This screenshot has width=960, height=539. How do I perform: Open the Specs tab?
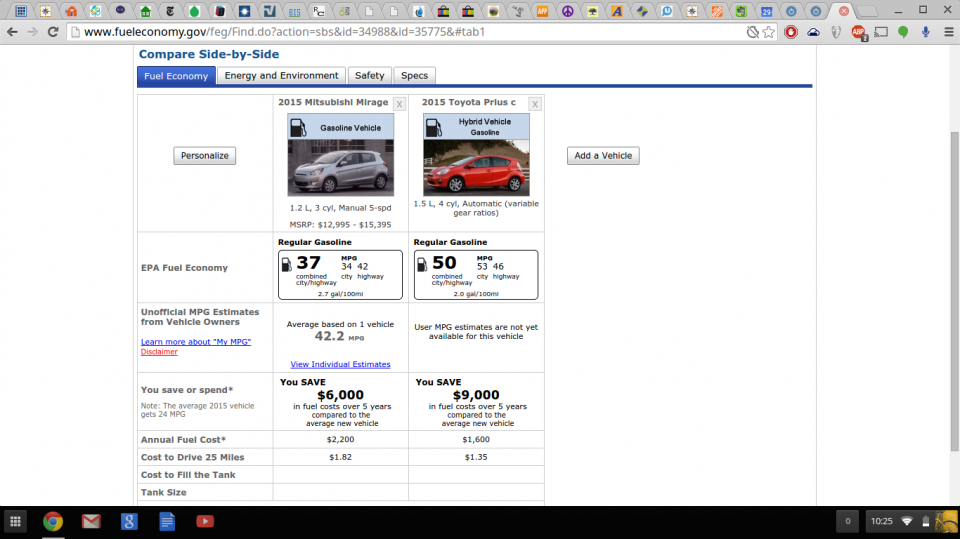click(414, 75)
